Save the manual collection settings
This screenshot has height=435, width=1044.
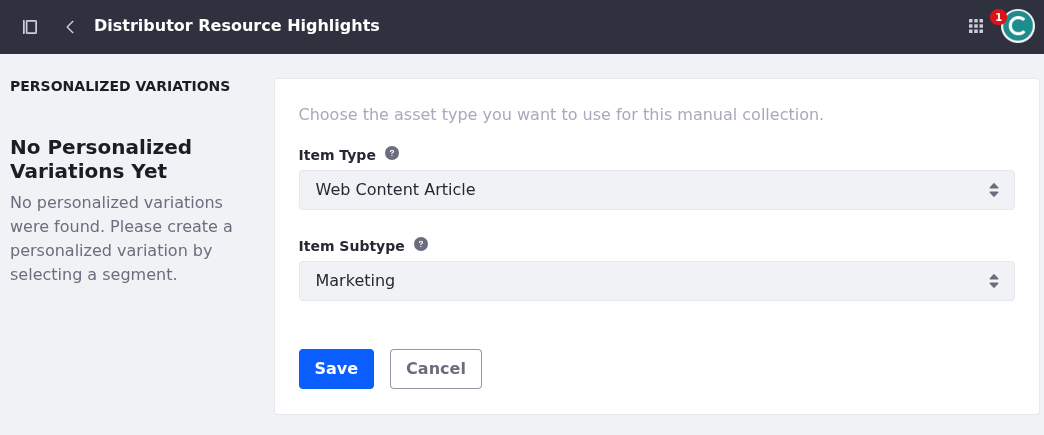point(336,369)
